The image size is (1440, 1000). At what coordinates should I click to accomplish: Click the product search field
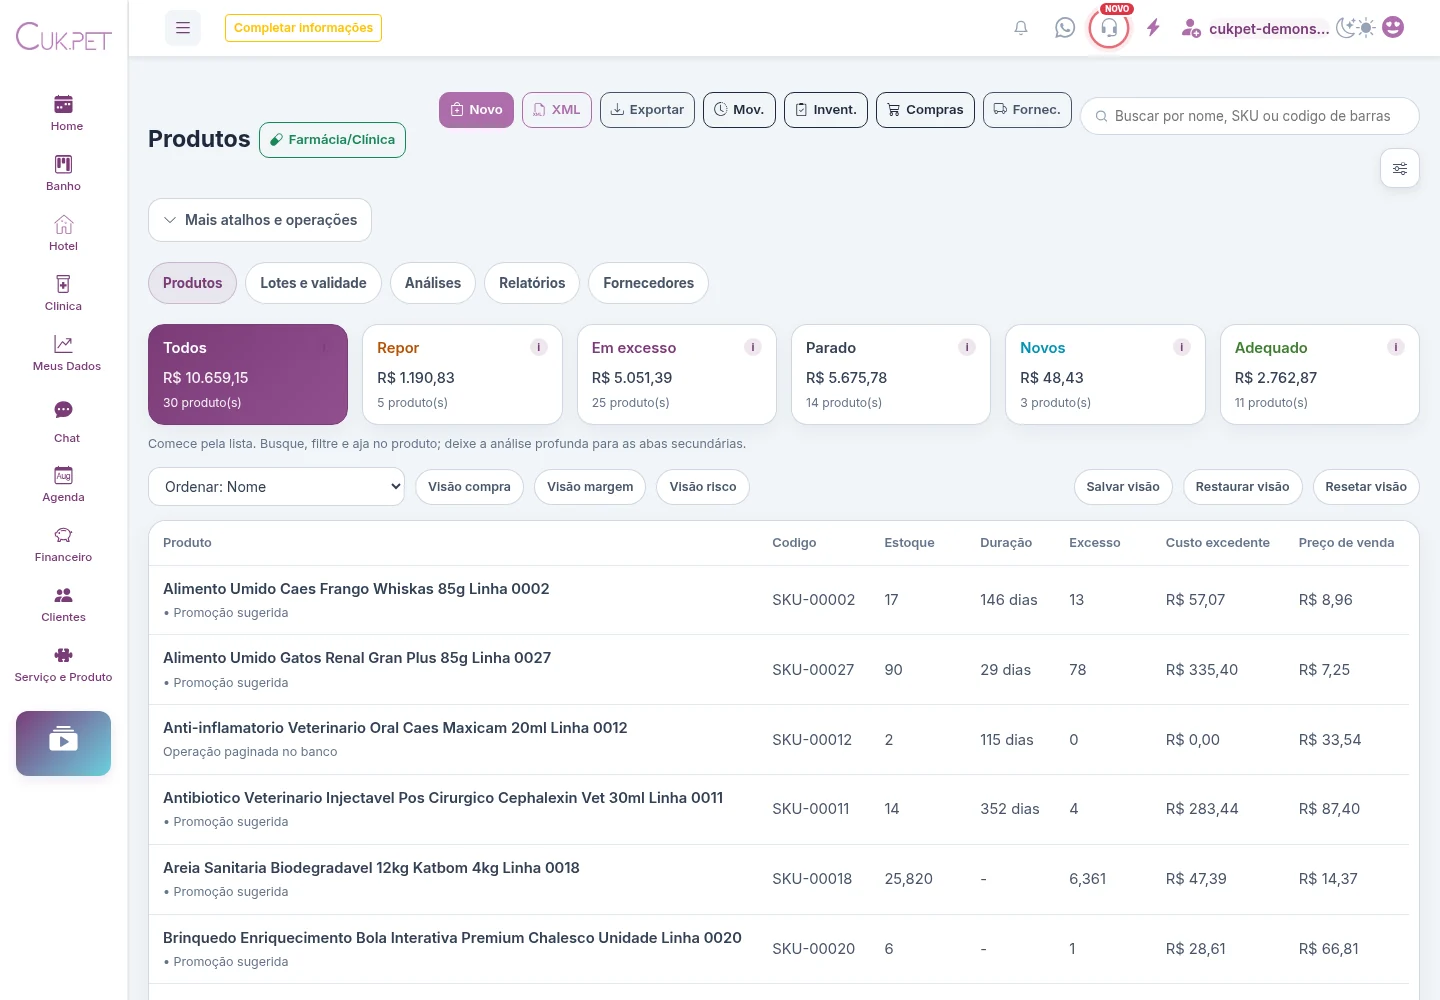tap(1250, 116)
